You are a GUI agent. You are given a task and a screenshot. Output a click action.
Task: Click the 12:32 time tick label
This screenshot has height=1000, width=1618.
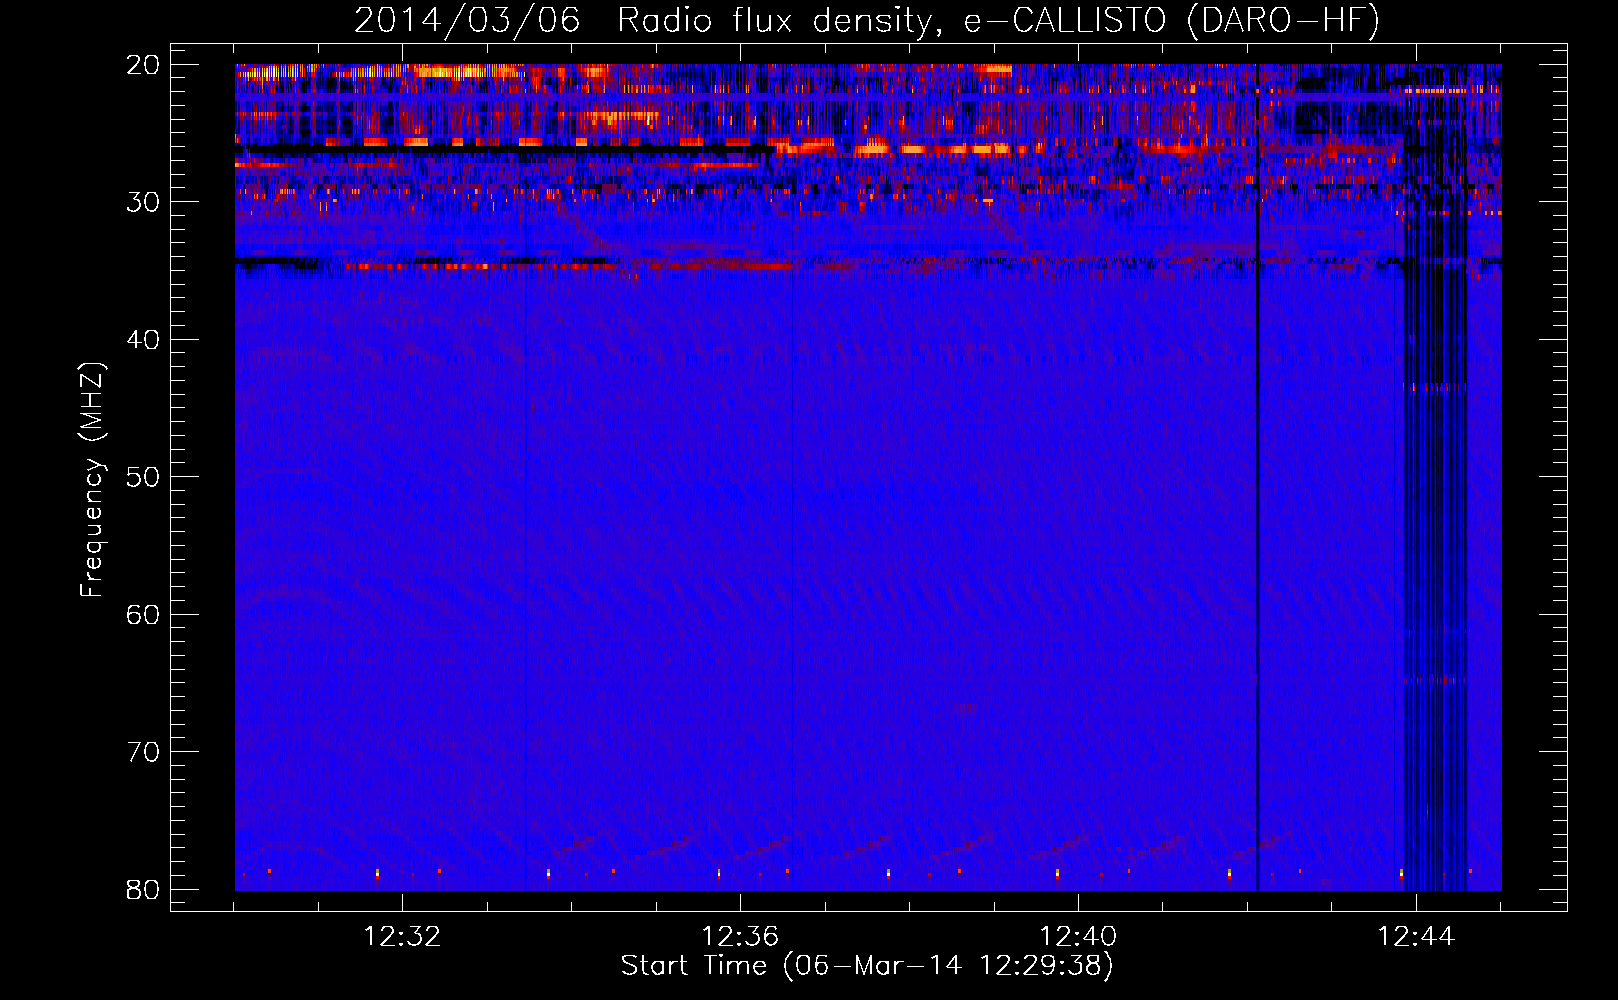402,937
